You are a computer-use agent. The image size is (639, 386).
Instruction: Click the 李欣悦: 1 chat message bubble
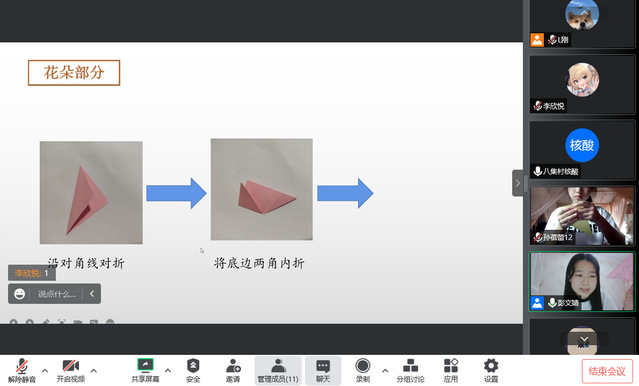[32, 273]
